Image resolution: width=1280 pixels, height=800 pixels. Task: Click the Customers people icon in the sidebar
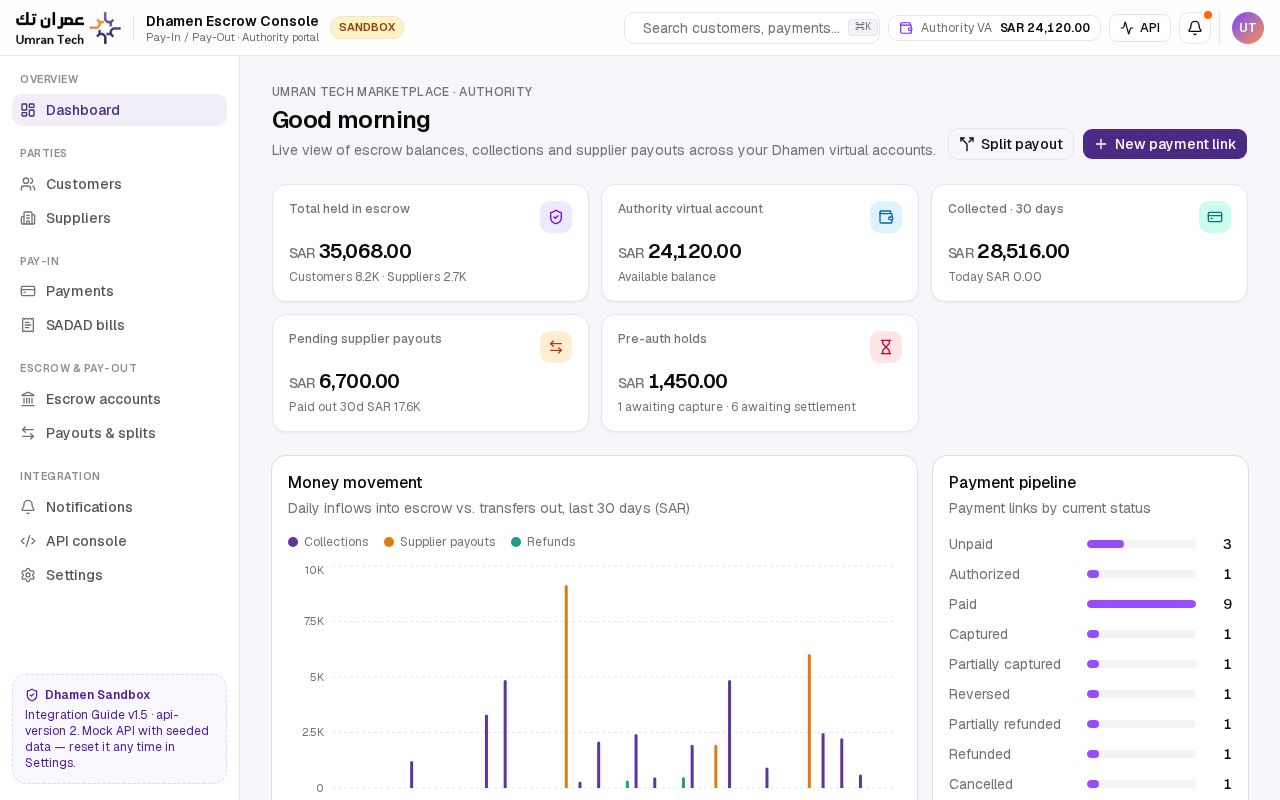[x=28, y=184]
